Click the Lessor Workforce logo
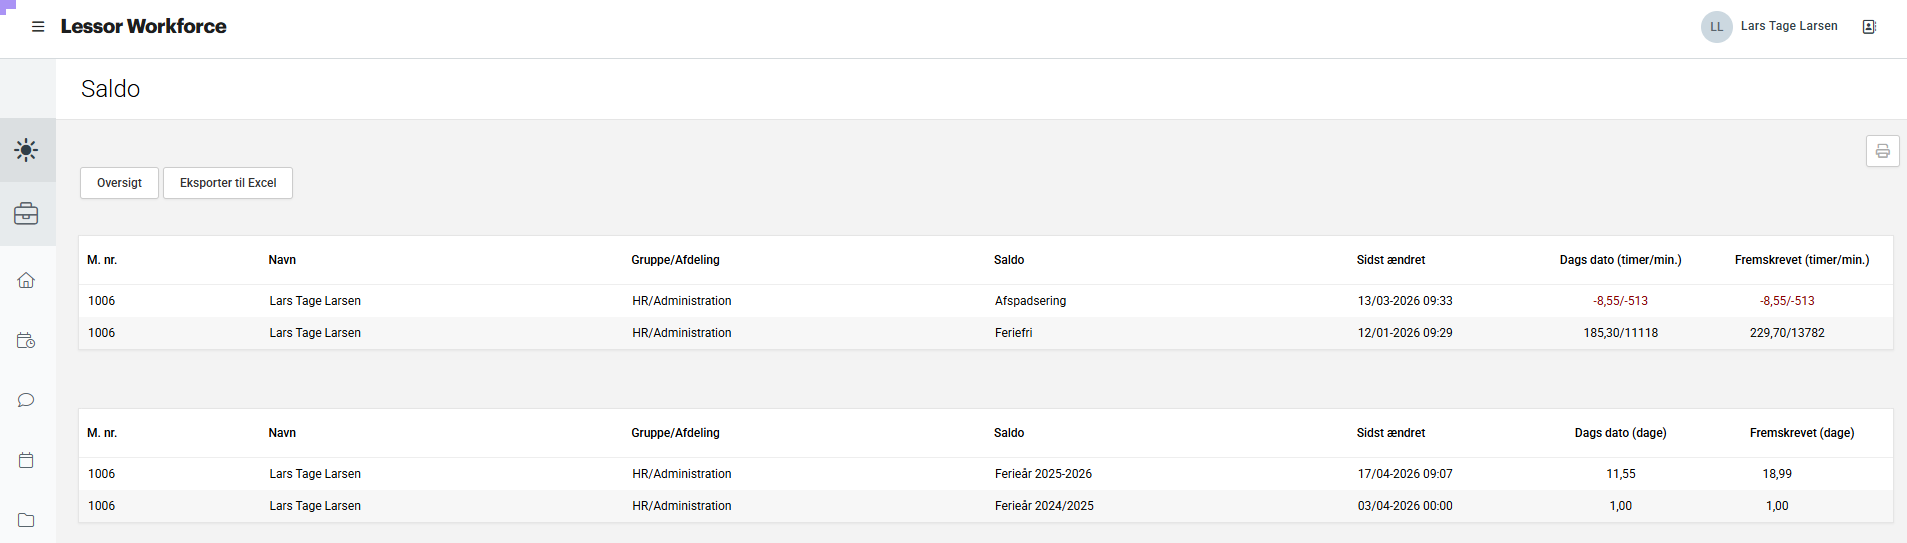This screenshot has width=1907, height=543. (x=144, y=27)
